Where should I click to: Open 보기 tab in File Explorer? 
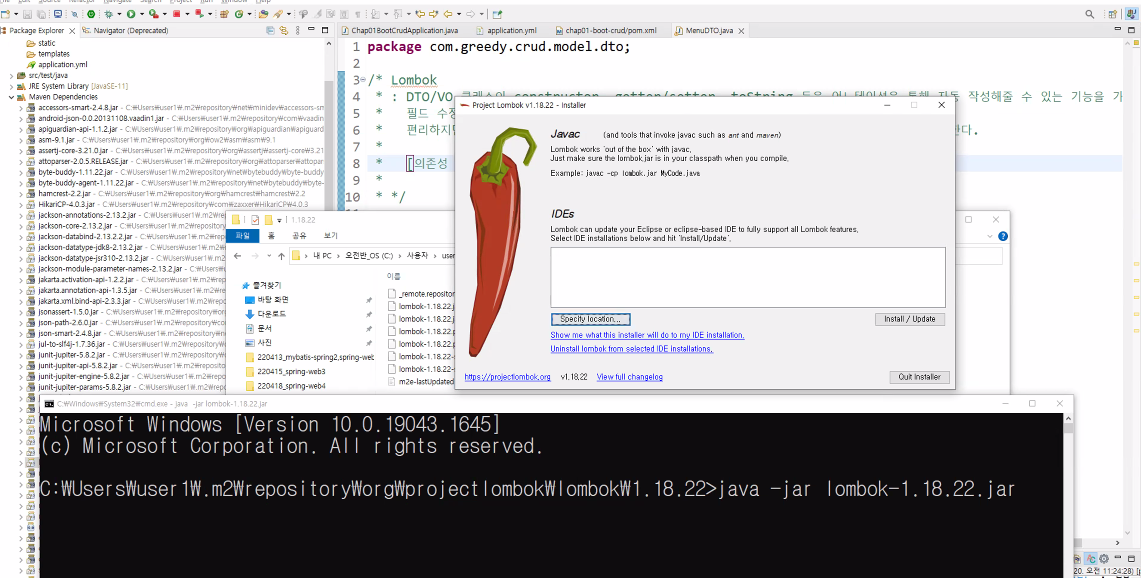pos(331,236)
